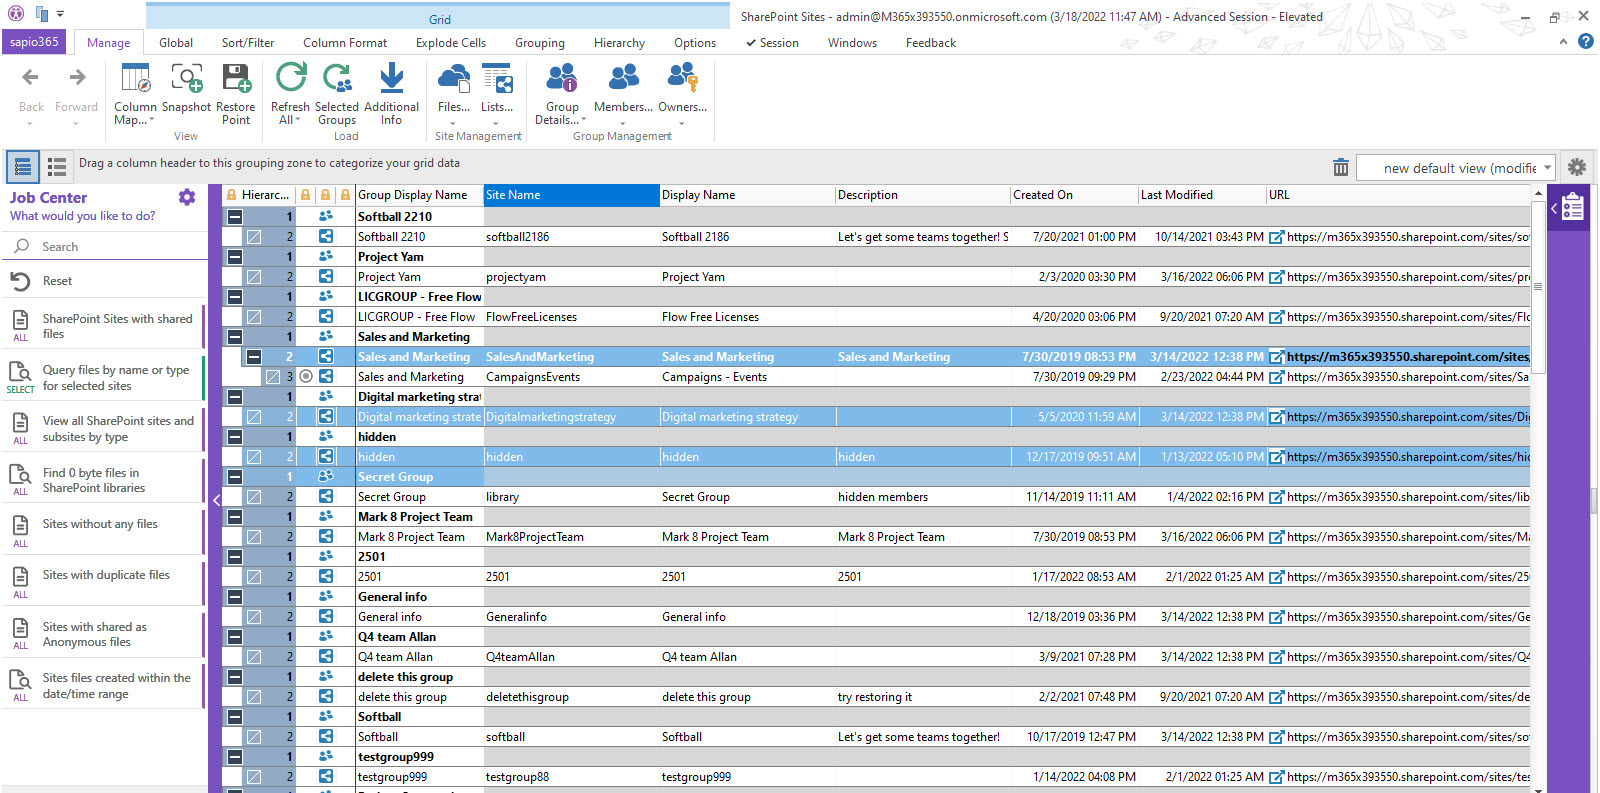Collapse the Project Yam group row
This screenshot has width=1600, height=793.
[234, 257]
